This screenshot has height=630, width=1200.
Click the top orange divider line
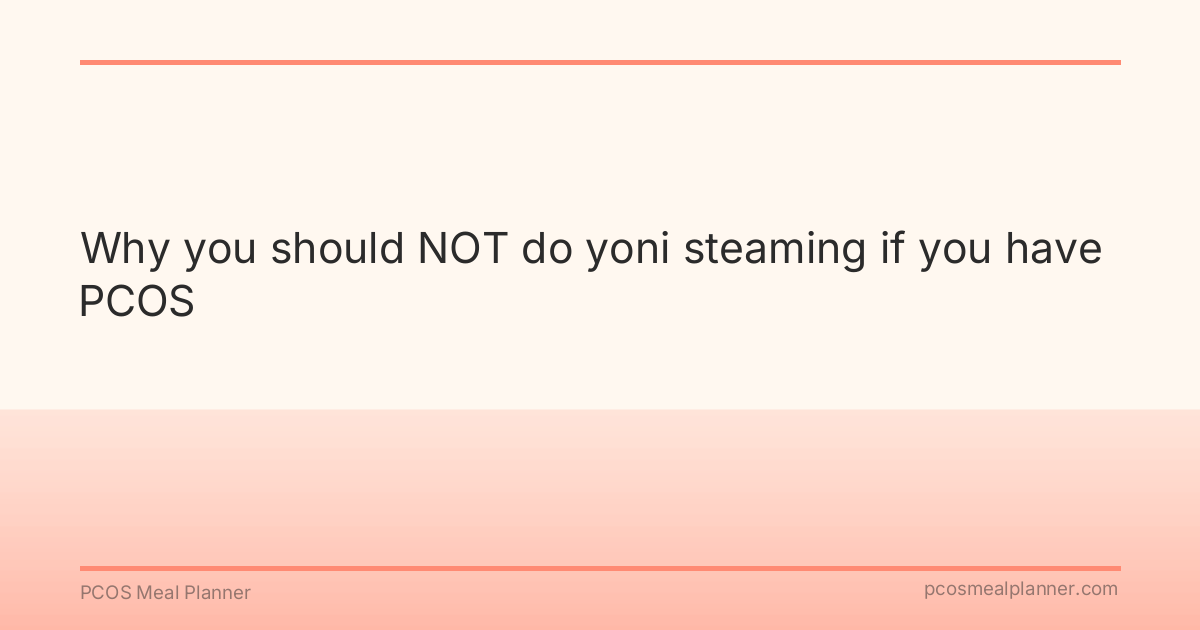click(600, 62)
